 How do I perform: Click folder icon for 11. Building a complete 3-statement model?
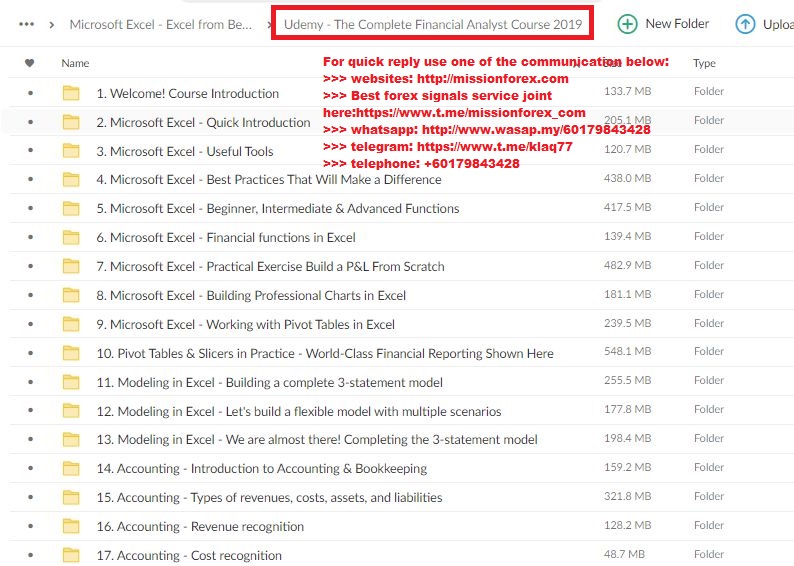pos(71,382)
